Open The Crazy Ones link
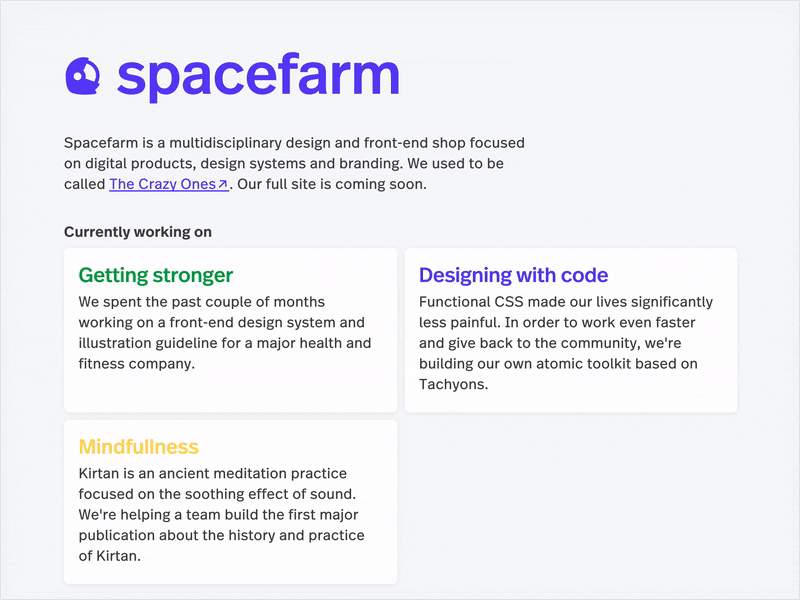800x600 pixels. [x=166, y=184]
